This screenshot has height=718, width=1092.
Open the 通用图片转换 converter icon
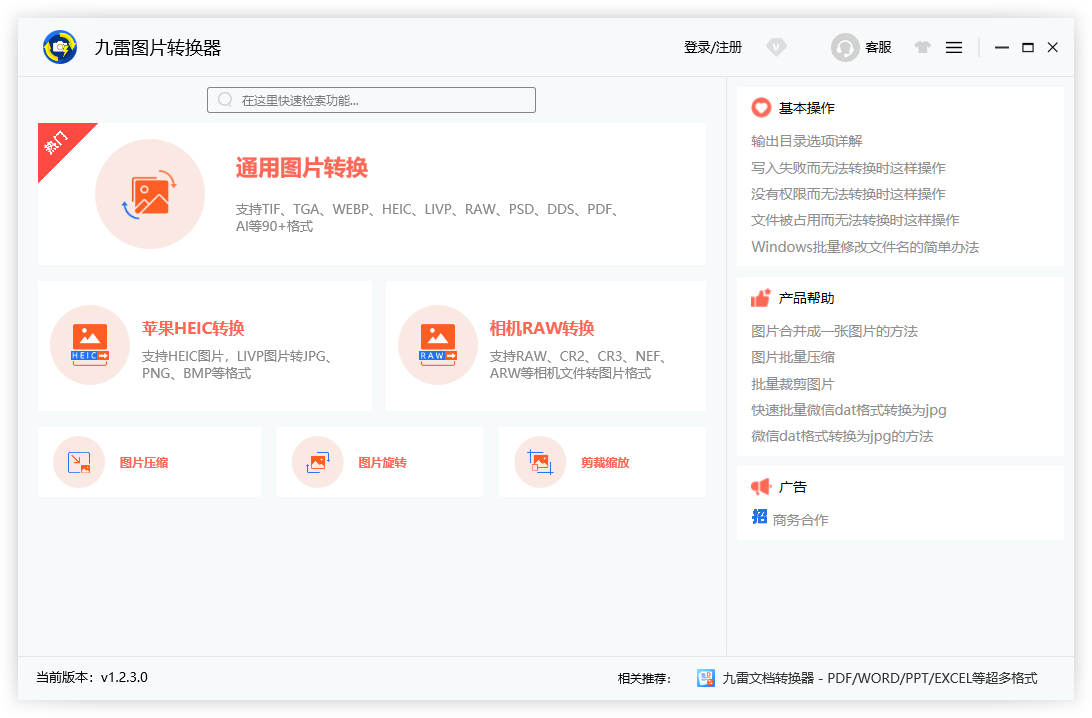tap(150, 194)
